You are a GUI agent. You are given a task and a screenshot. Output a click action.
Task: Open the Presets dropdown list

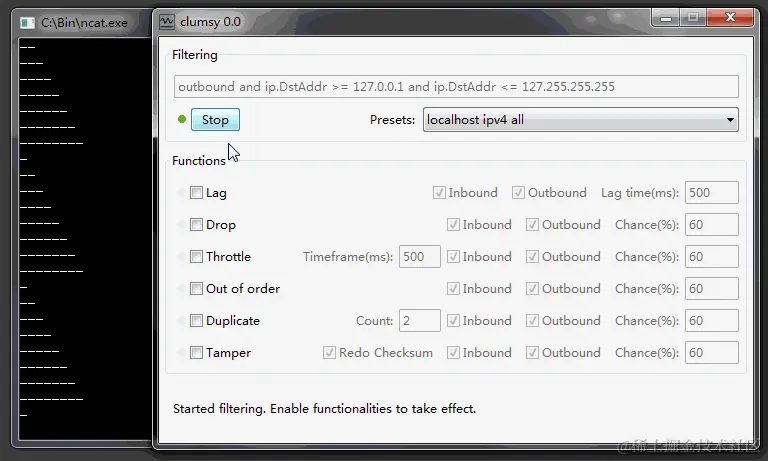580,120
